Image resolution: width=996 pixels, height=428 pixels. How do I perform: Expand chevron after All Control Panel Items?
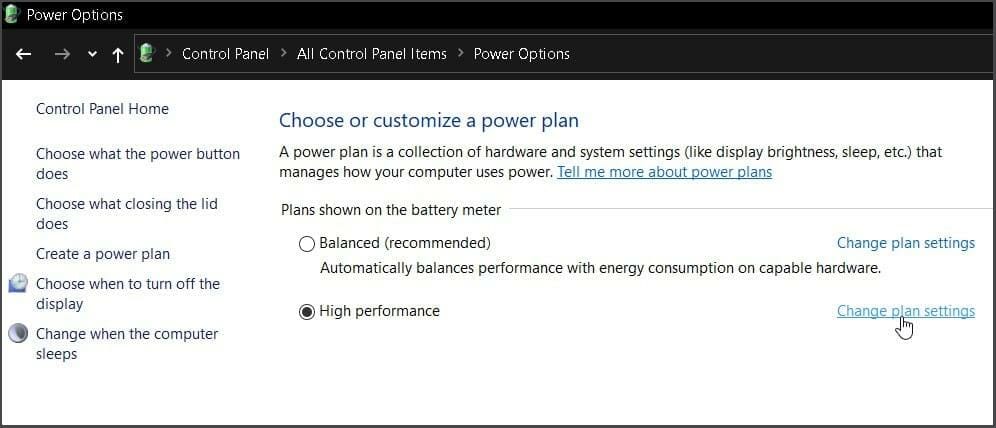pos(460,54)
